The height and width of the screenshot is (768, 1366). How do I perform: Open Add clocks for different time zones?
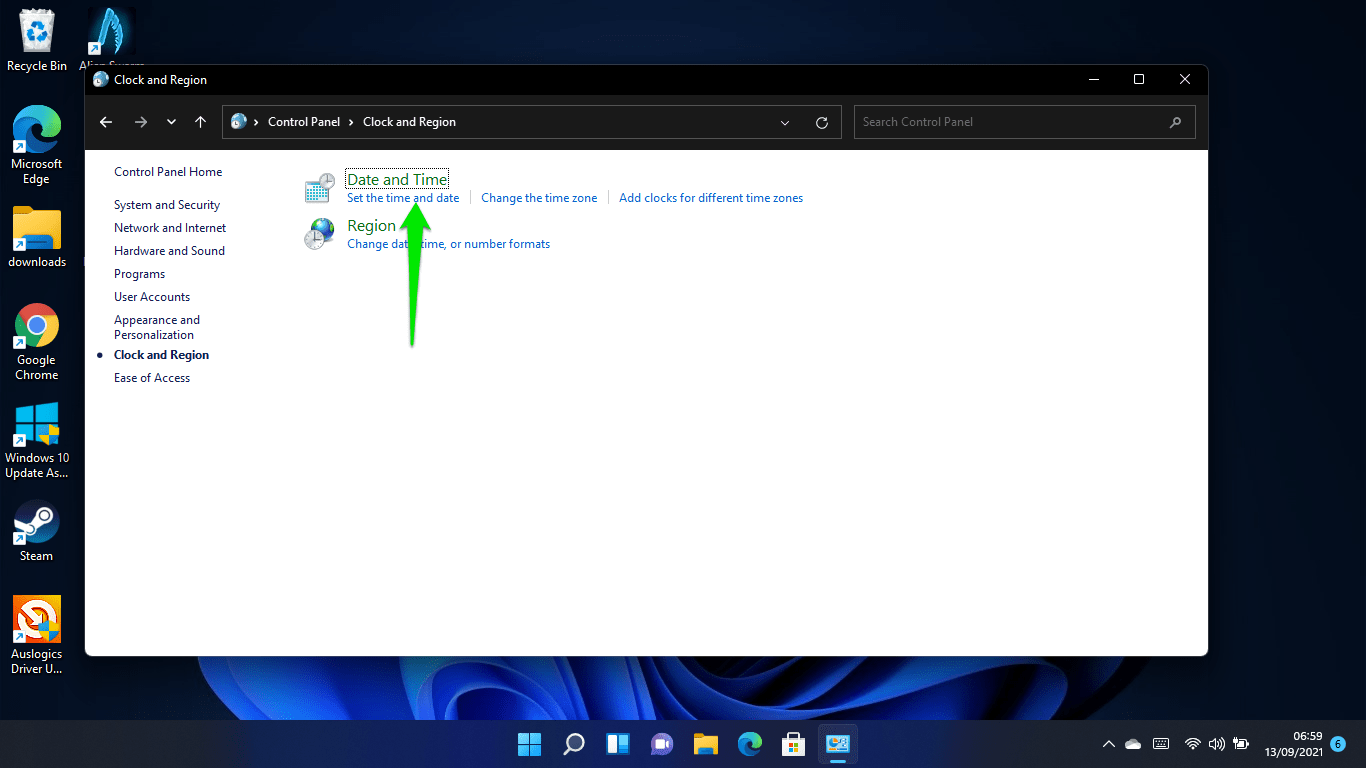tap(711, 198)
